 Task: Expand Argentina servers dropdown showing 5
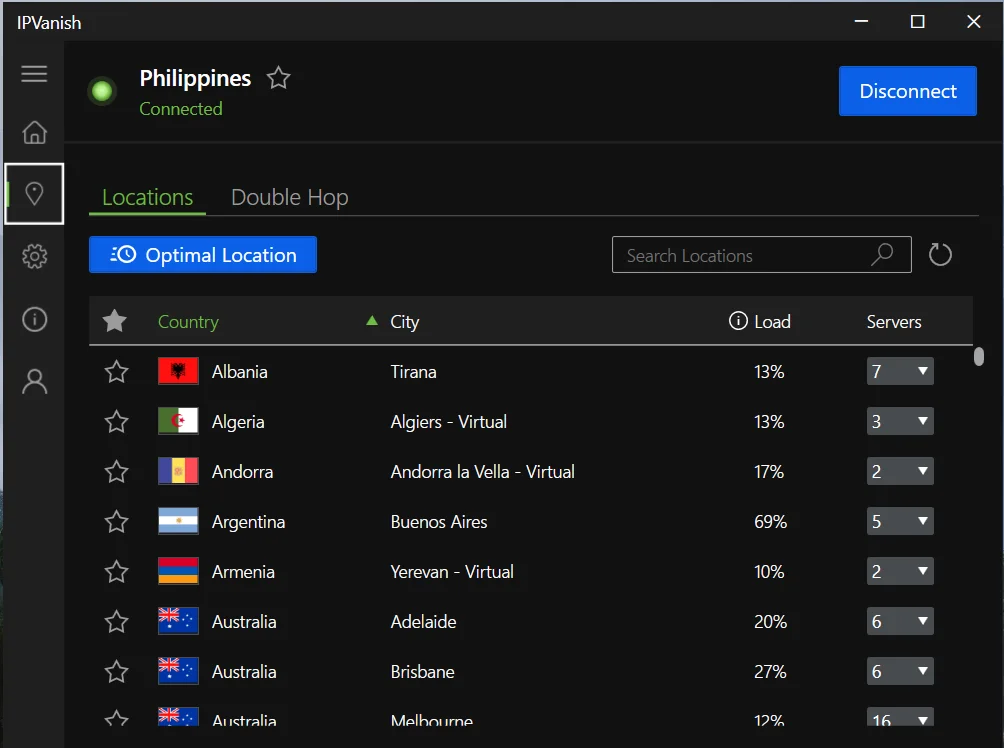tap(900, 521)
